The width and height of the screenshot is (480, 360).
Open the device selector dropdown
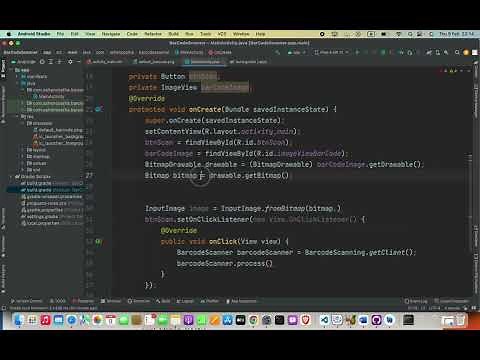(x=331, y=52)
